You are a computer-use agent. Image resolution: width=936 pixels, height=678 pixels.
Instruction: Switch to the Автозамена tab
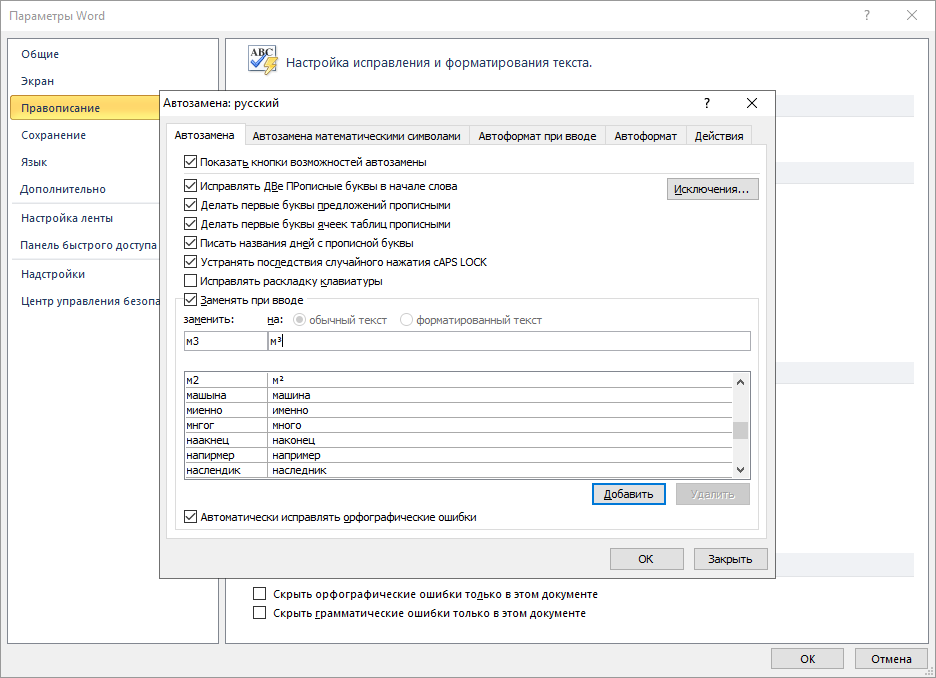pos(204,135)
